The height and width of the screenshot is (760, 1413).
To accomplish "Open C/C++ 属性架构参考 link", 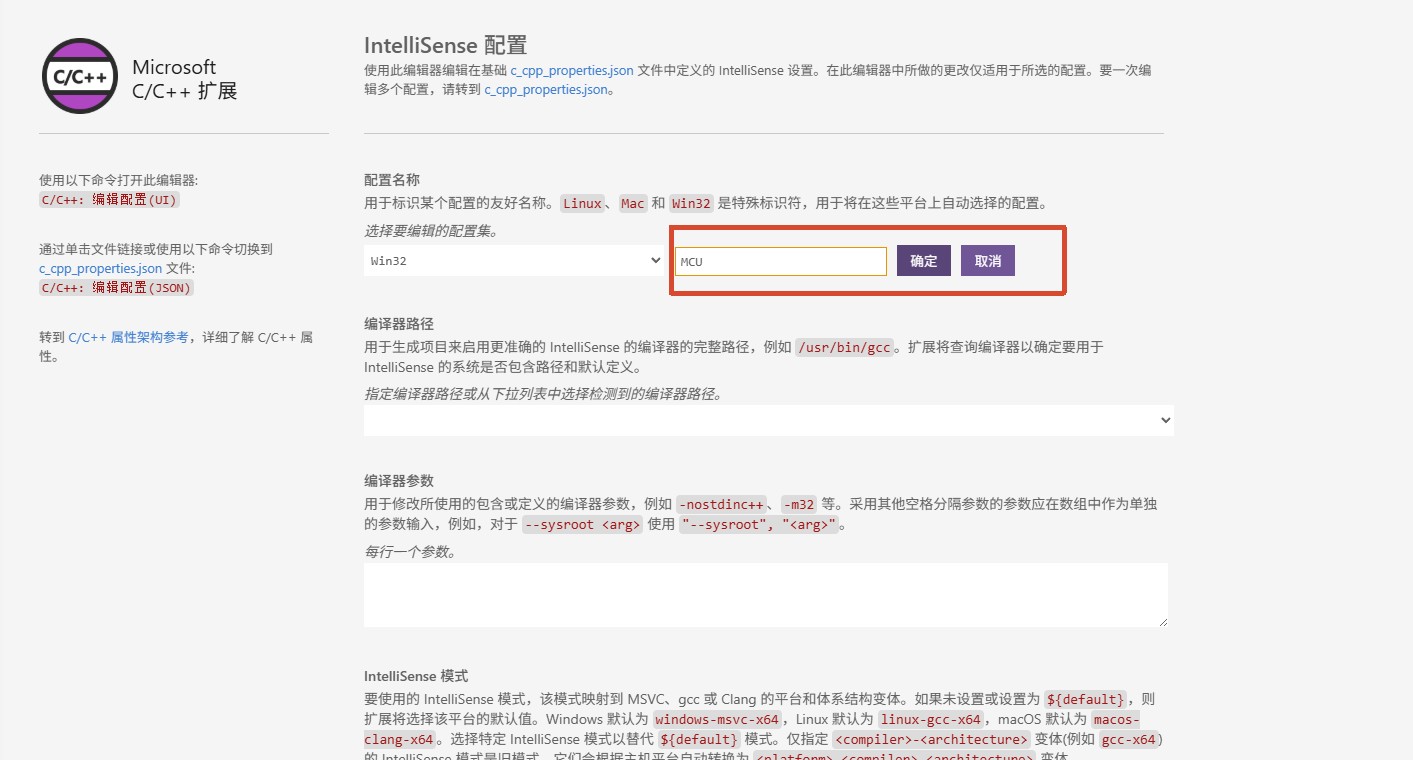I will [128, 337].
